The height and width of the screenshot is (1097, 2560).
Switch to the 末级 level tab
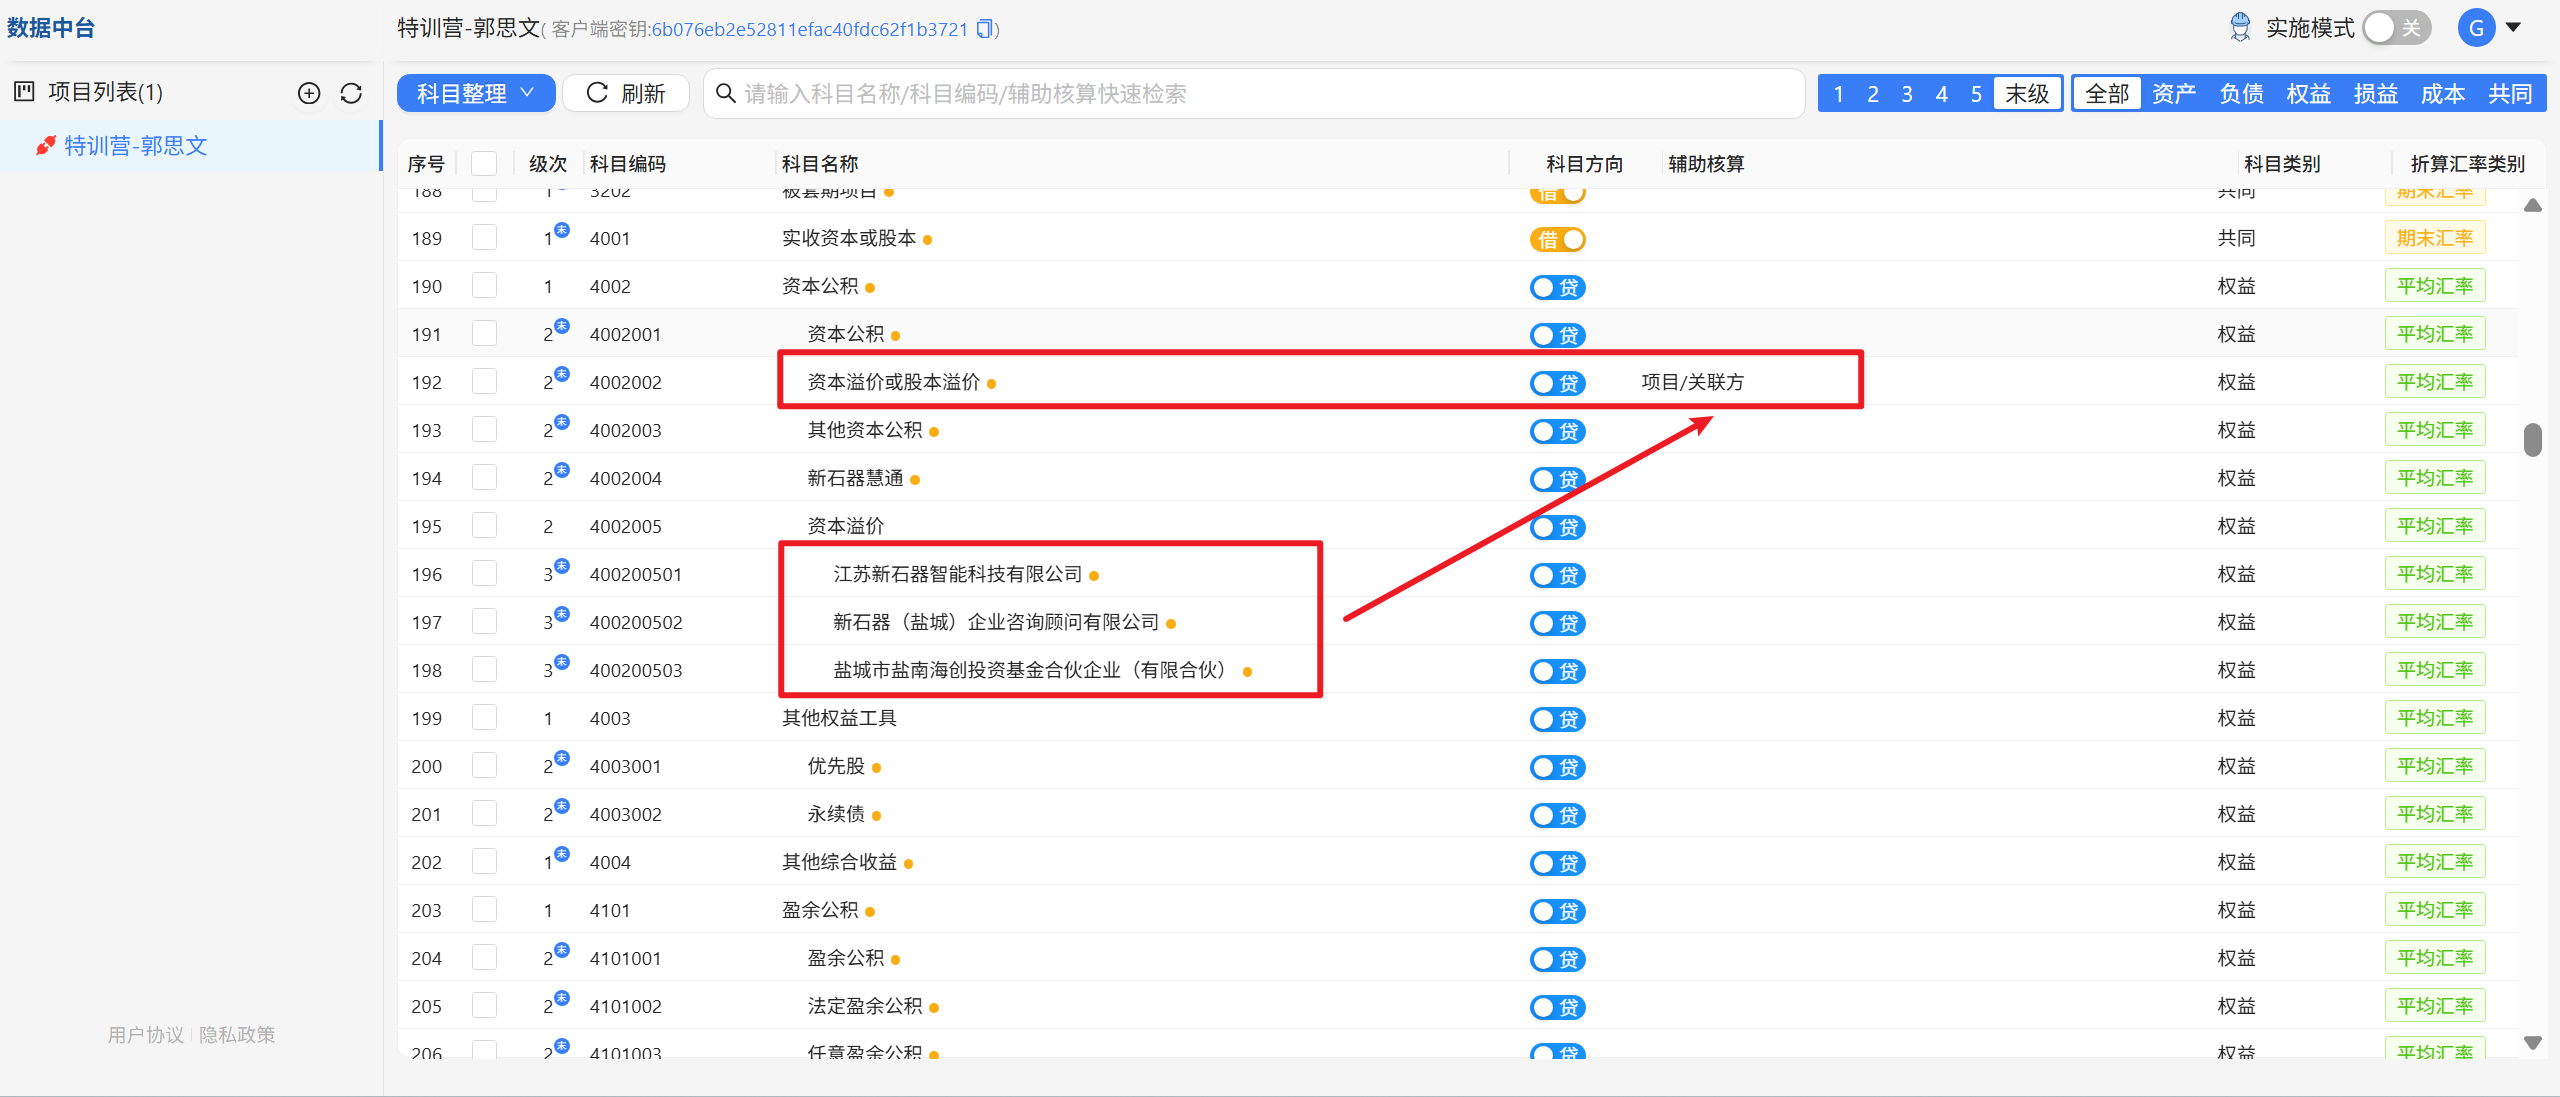tap(2027, 93)
